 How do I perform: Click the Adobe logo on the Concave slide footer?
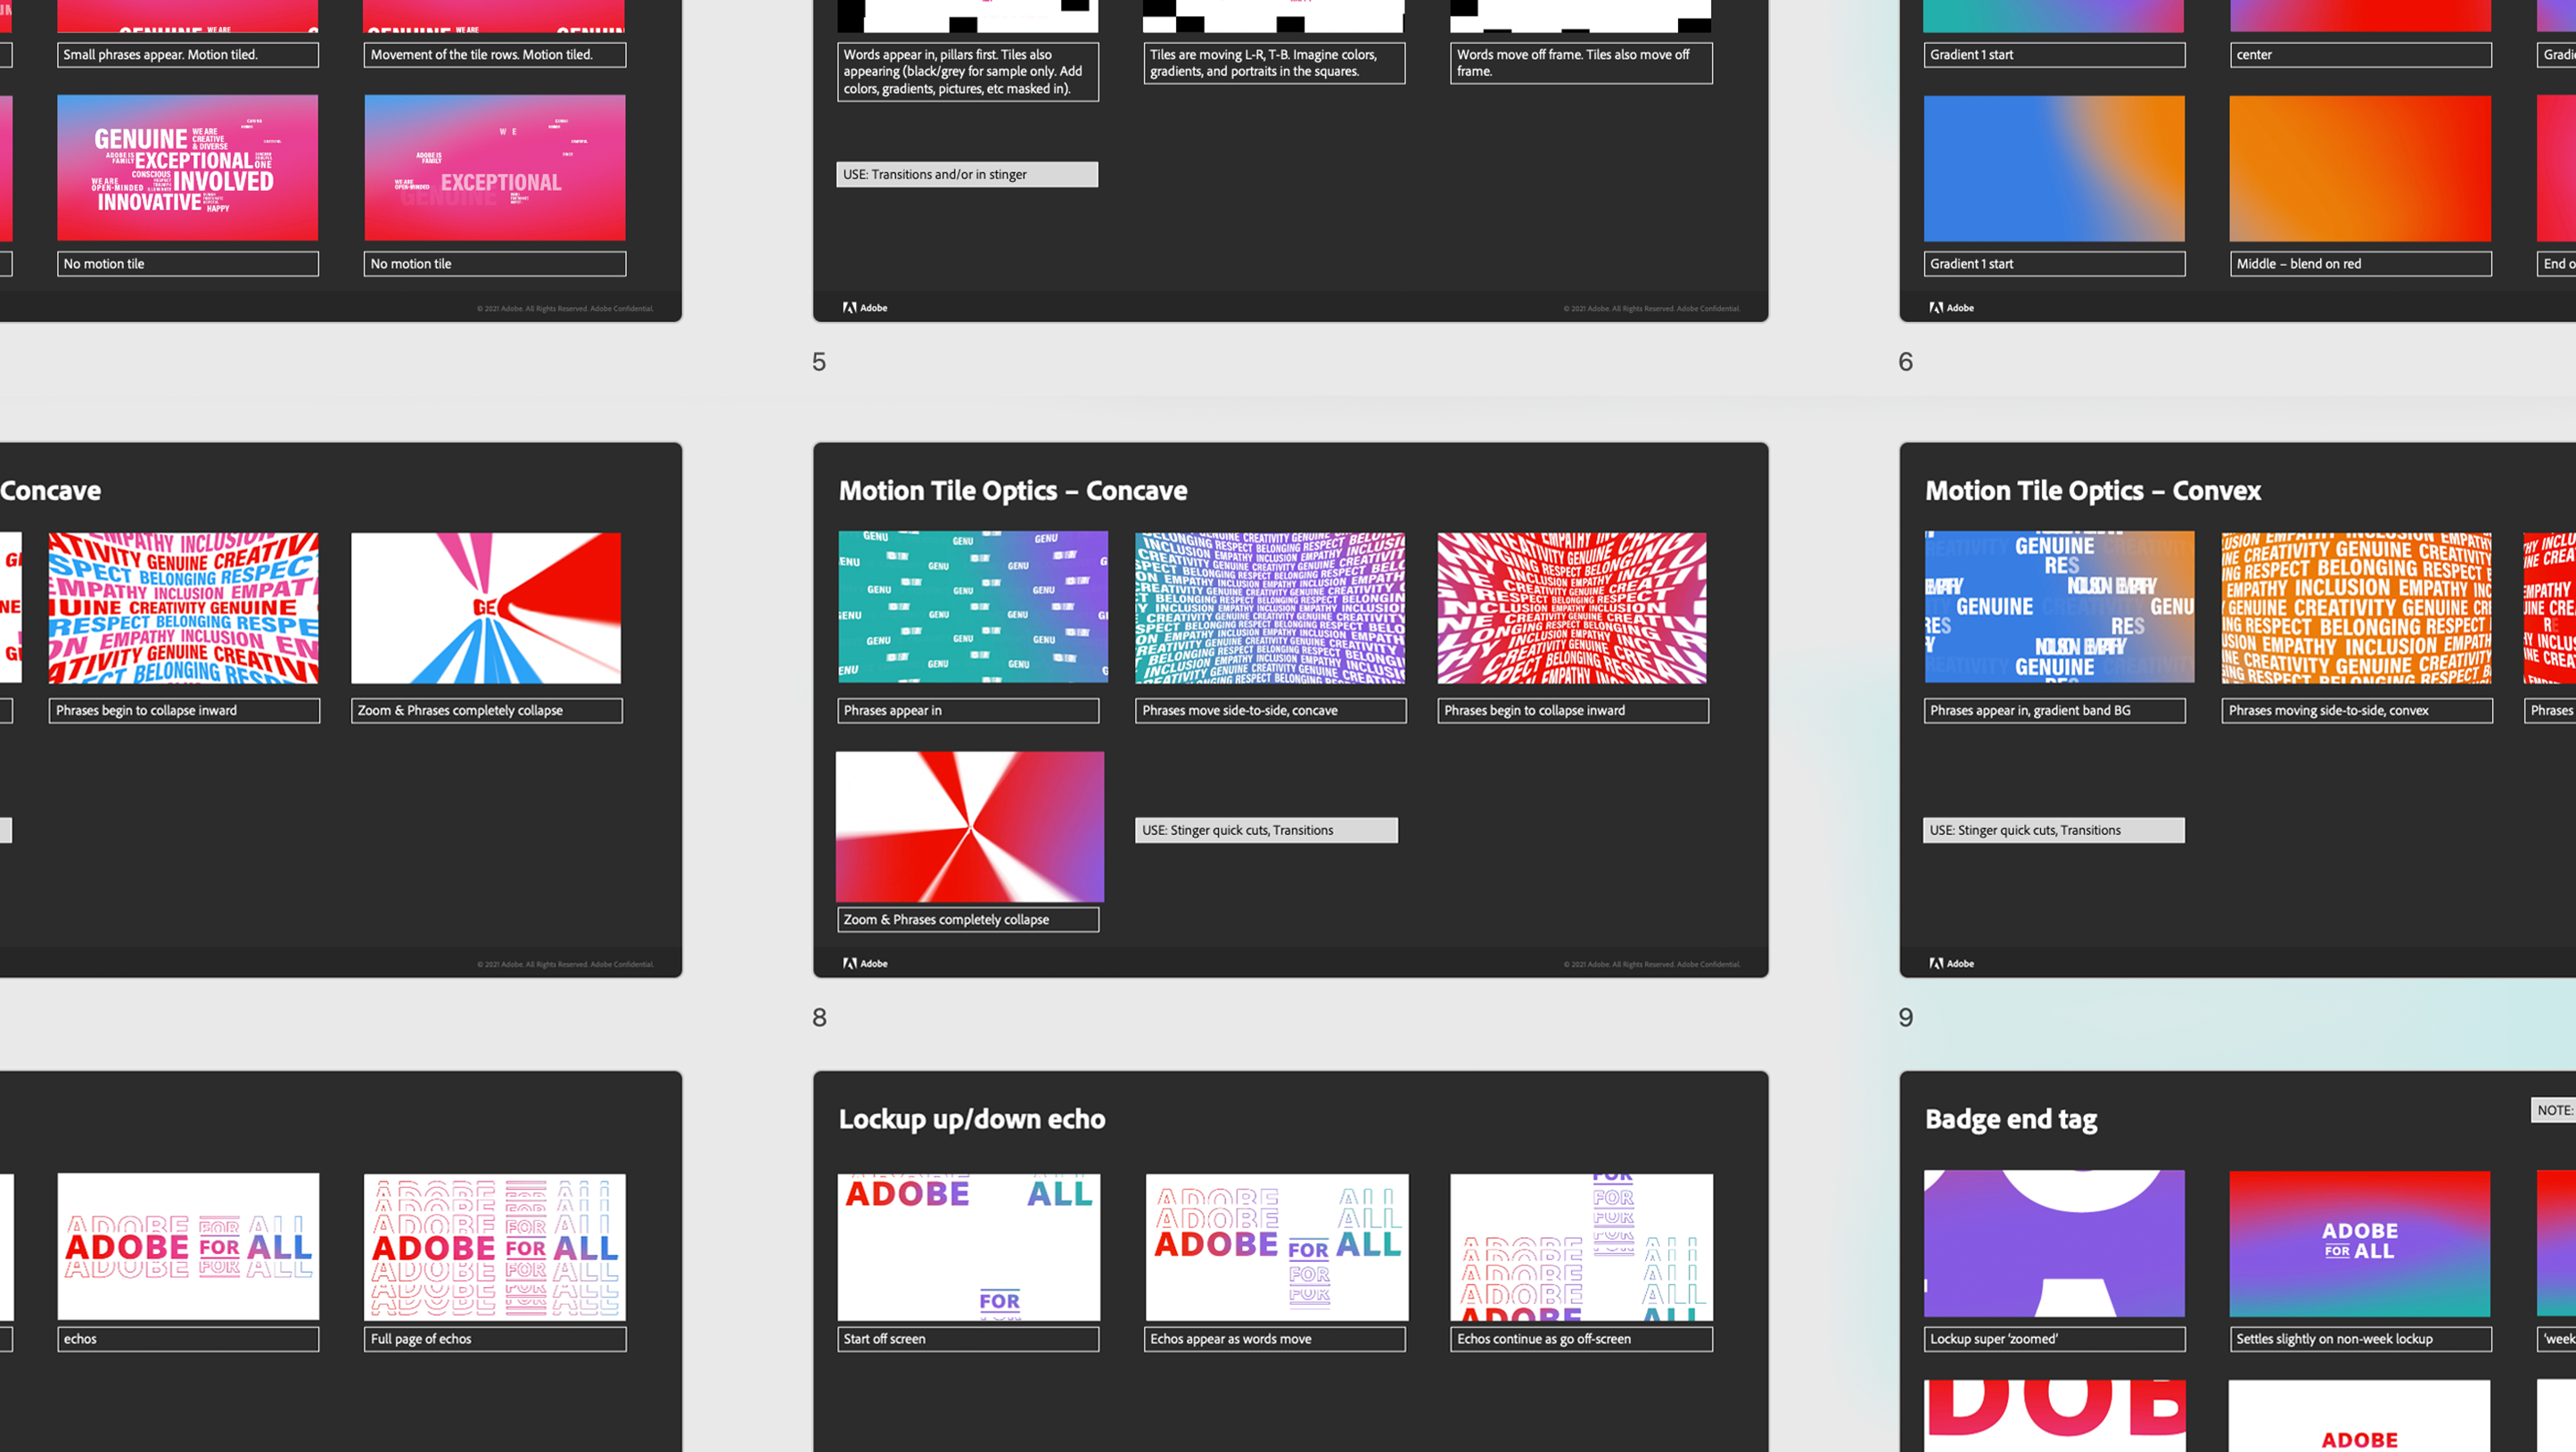pyautogui.click(x=865, y=963)
